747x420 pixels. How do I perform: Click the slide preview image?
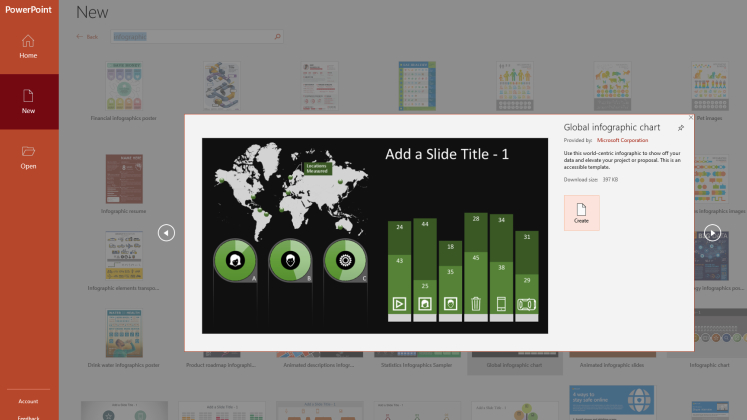coord(372,235)
